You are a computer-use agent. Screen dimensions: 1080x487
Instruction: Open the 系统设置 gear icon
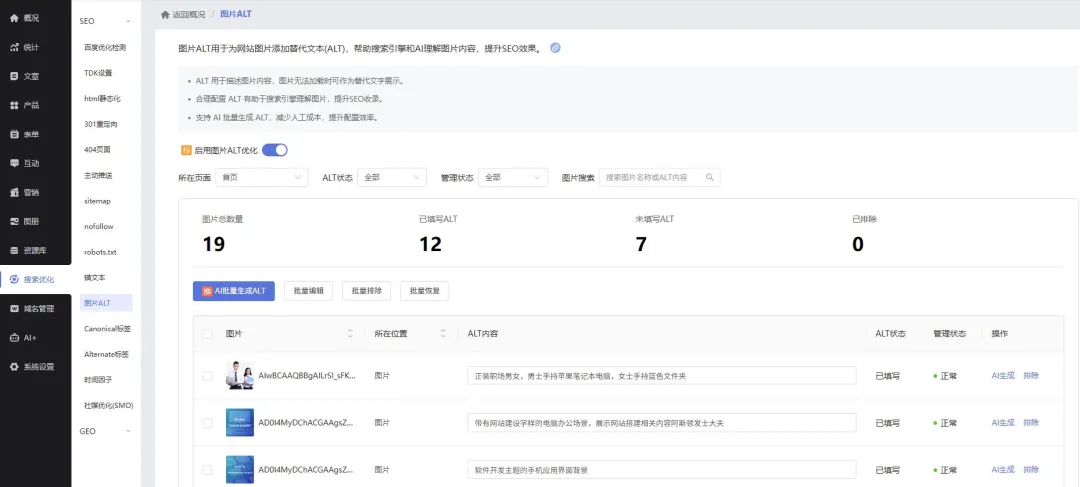pos(14,366)
